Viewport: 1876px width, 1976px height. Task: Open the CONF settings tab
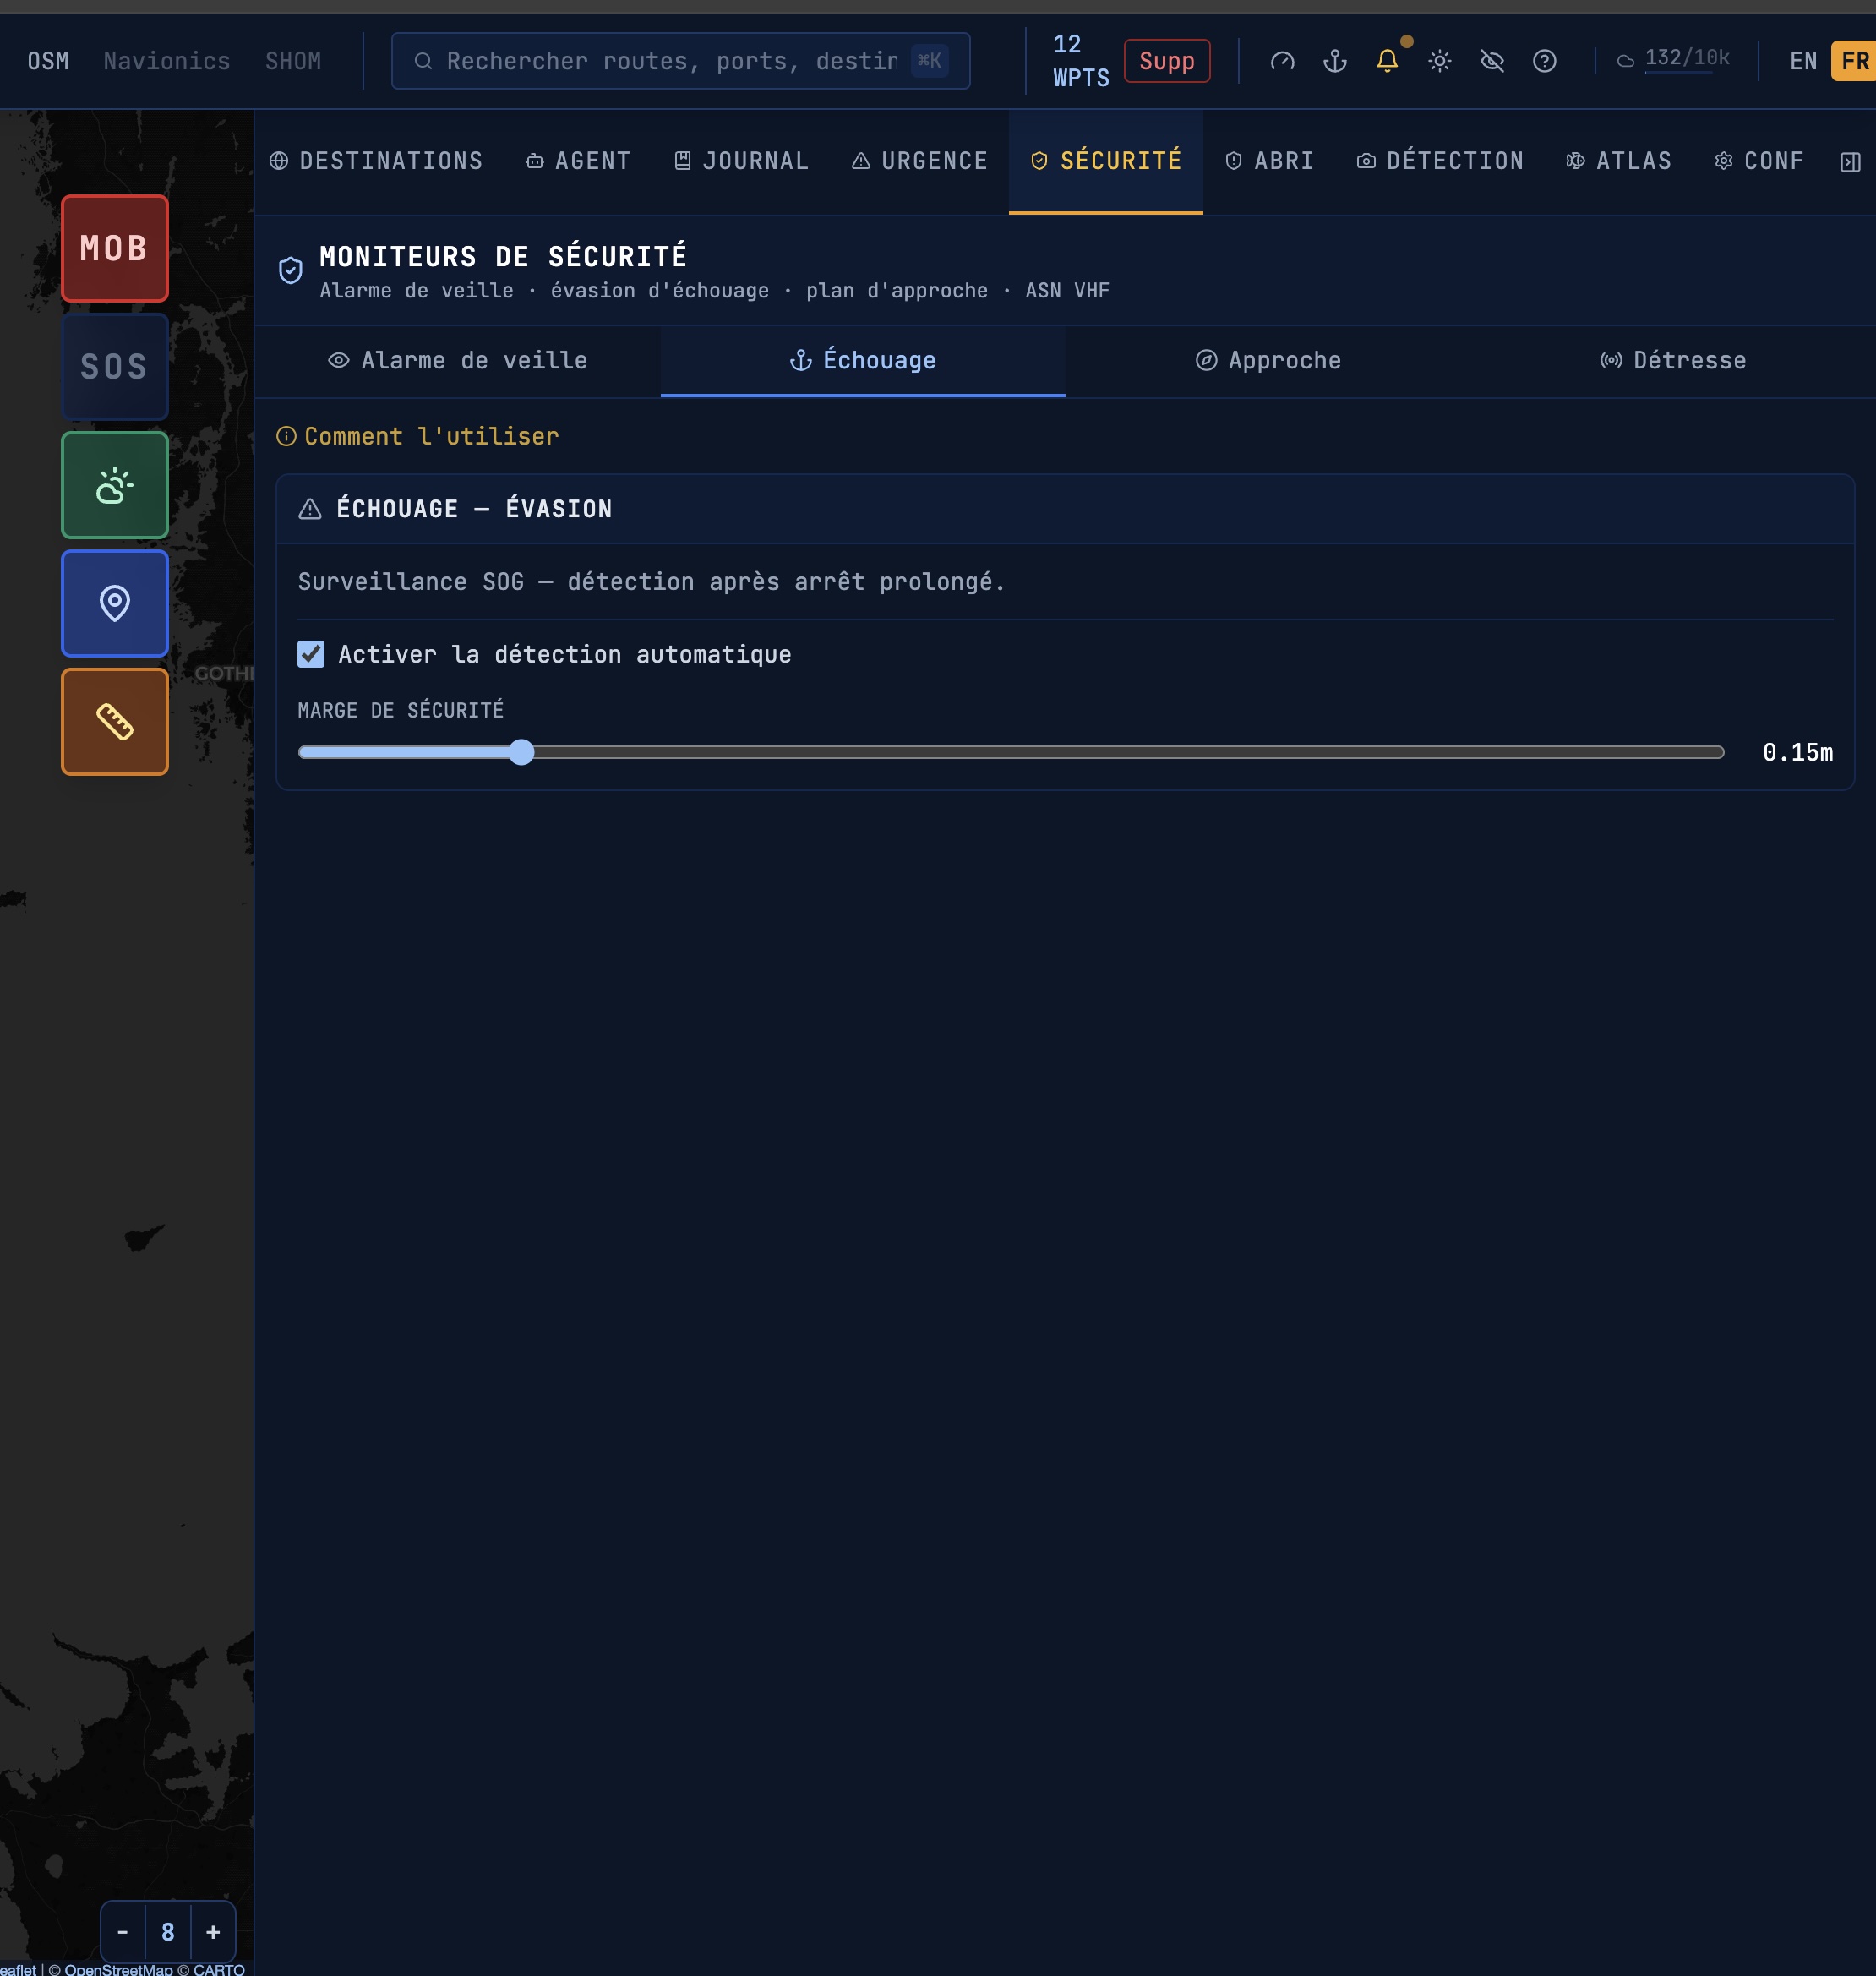point(1760,161)
